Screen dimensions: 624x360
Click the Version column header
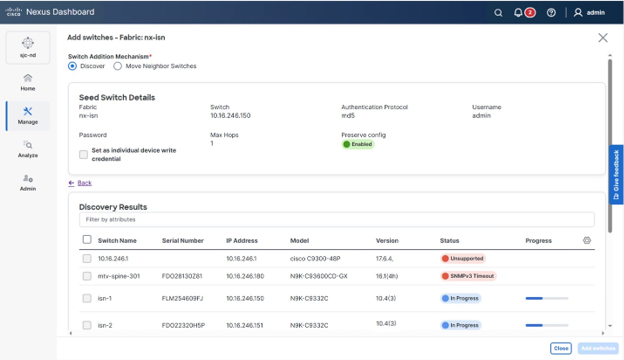pyautogui.click(x=387, y=241)
